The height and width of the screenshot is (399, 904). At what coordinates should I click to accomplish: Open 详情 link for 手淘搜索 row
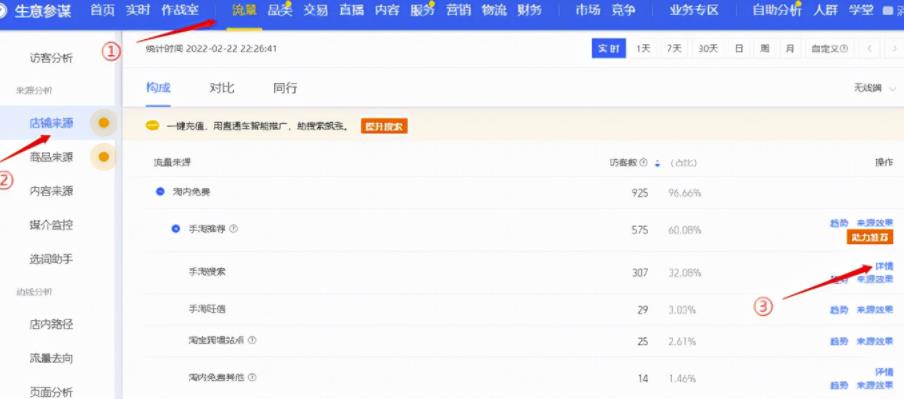[884, 266]
